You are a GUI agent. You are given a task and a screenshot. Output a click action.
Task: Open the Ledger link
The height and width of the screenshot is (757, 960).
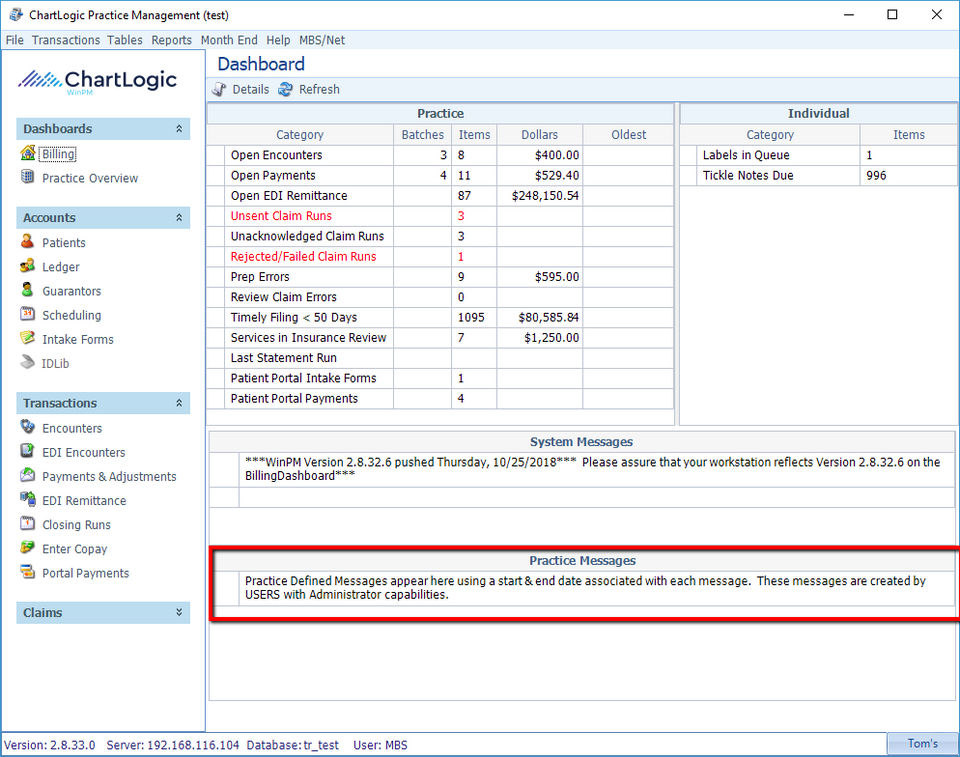coord(61,267)
